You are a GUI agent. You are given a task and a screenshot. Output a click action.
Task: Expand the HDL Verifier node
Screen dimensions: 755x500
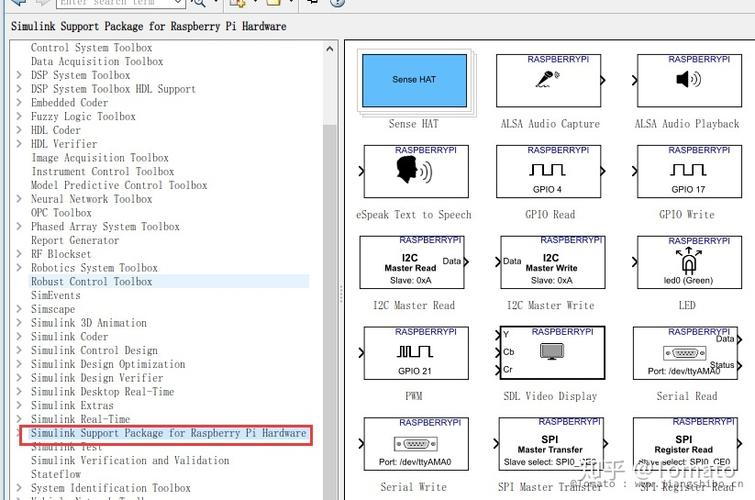tap(19, 144)
